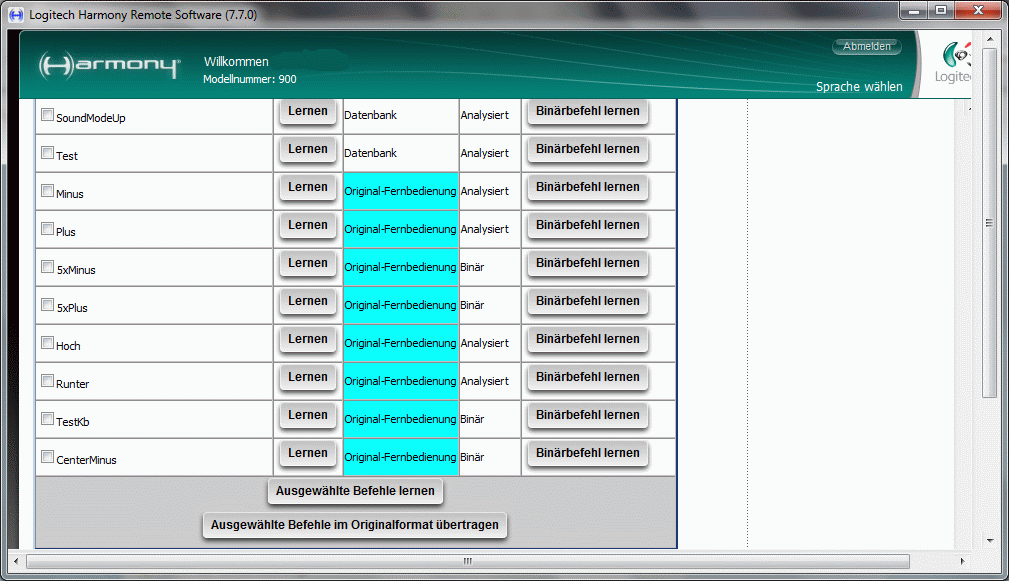Image resolution: width=1009 pixels, height=581 pixels.
Task: Open the Sprache wählen language link
Action: [858, 87]
